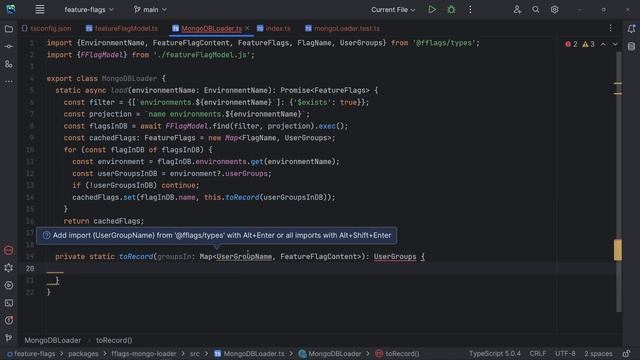This screenshot has height=360, width=640.
Task: Go to next highlighted error arrow
Action: tap(615, 44)
